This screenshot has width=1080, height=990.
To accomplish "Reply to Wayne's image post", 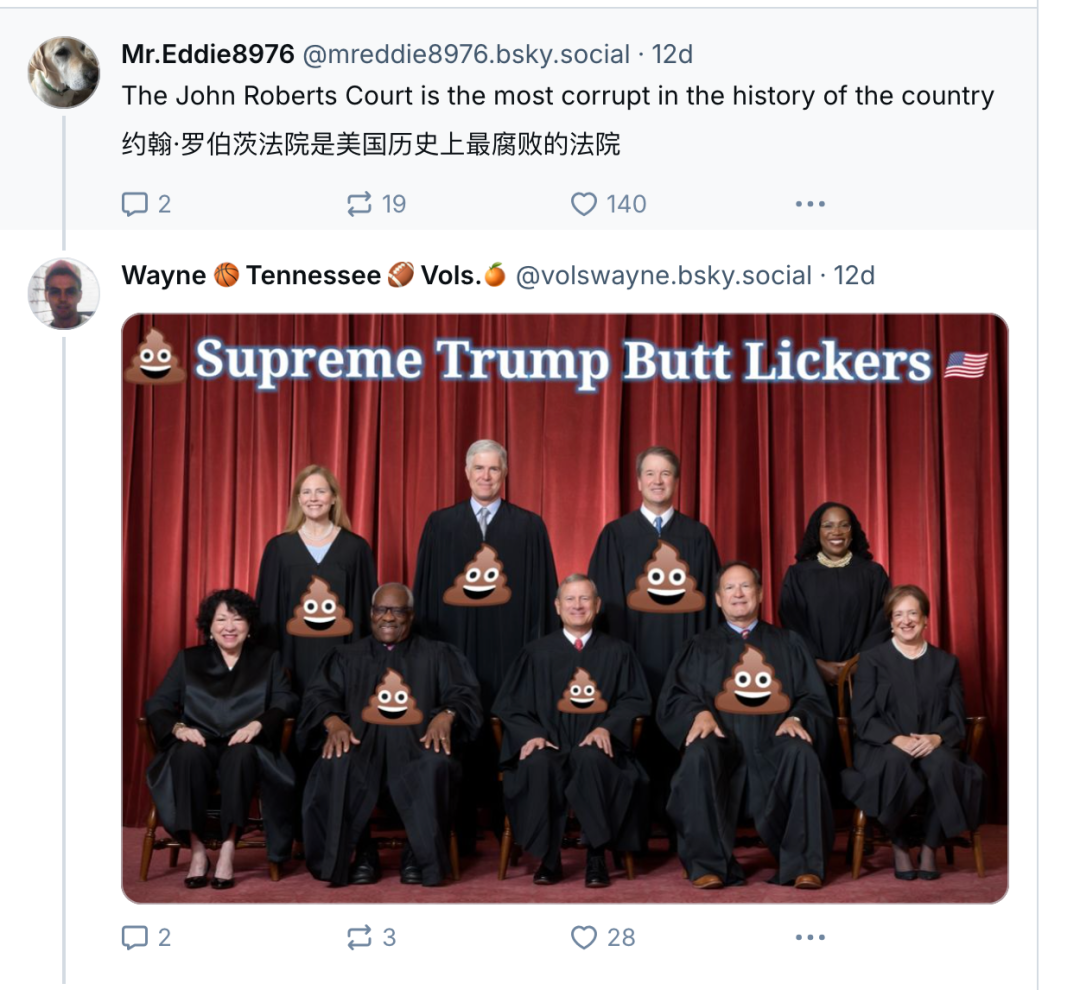I will click(x=134, y=937).
